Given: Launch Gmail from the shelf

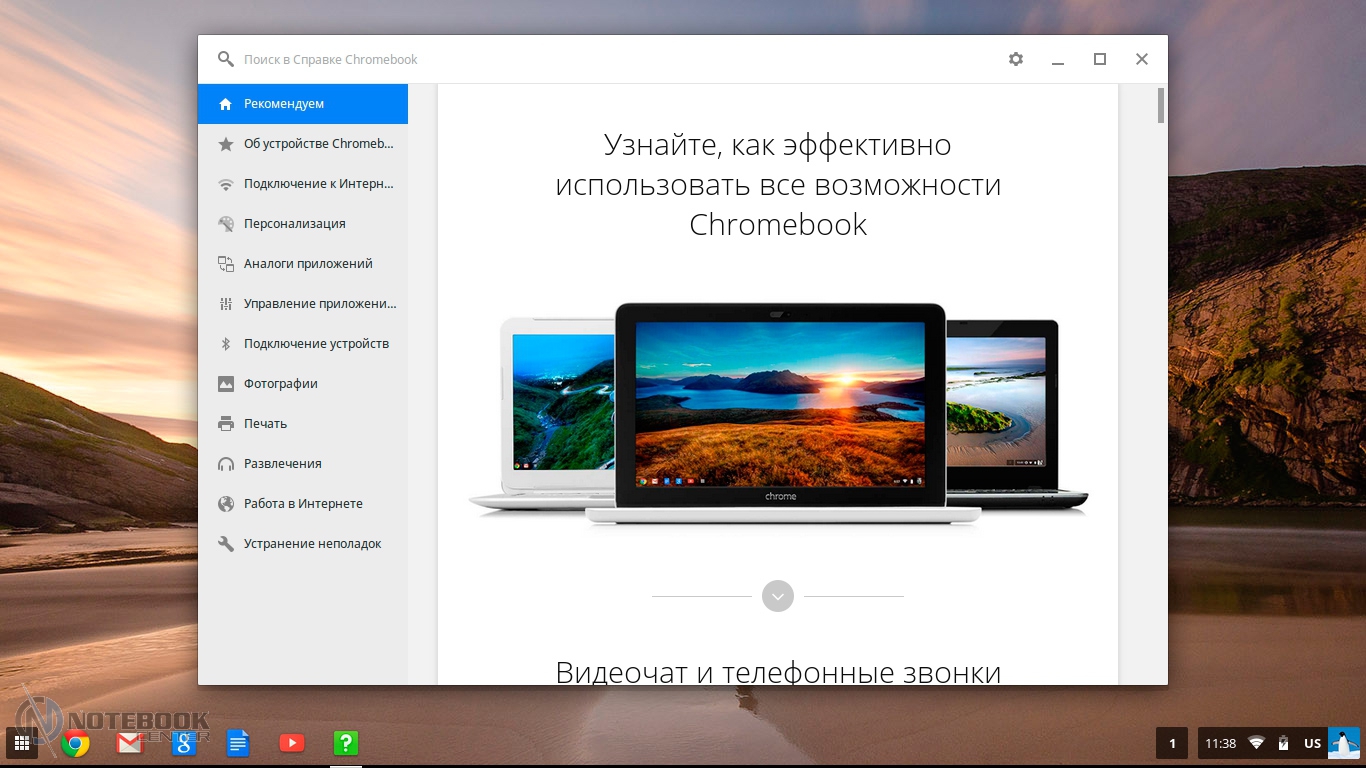Looking at the screenshot, I should point(130,743).
